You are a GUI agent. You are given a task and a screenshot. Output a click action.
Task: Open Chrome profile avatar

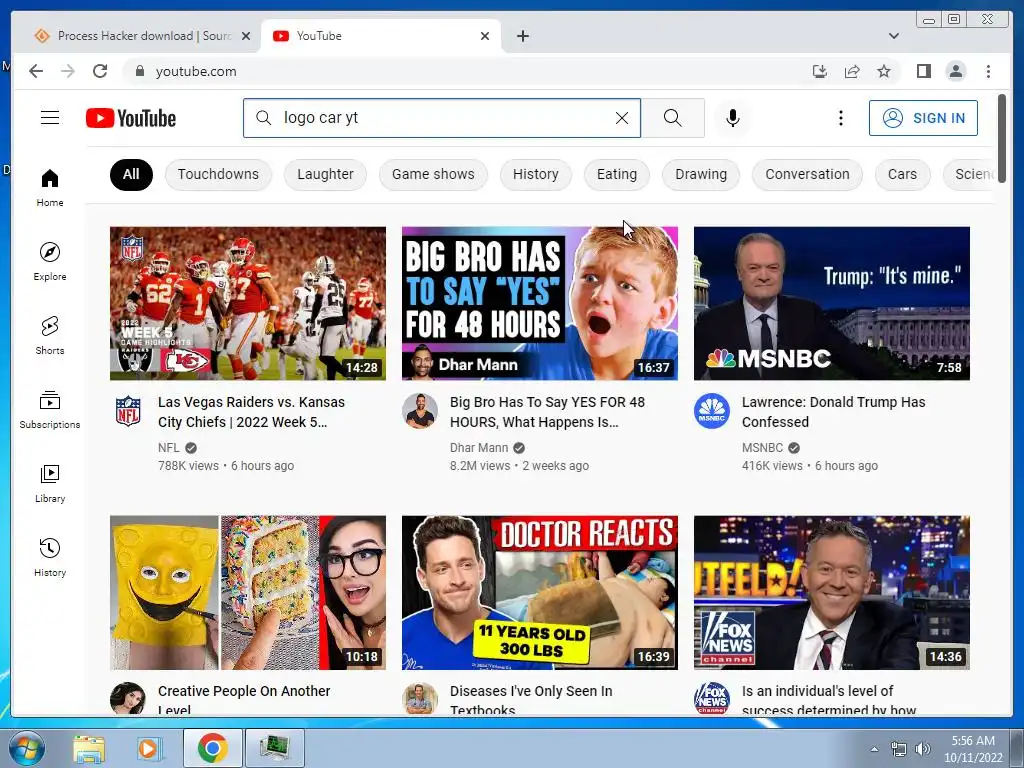point(955,71)
